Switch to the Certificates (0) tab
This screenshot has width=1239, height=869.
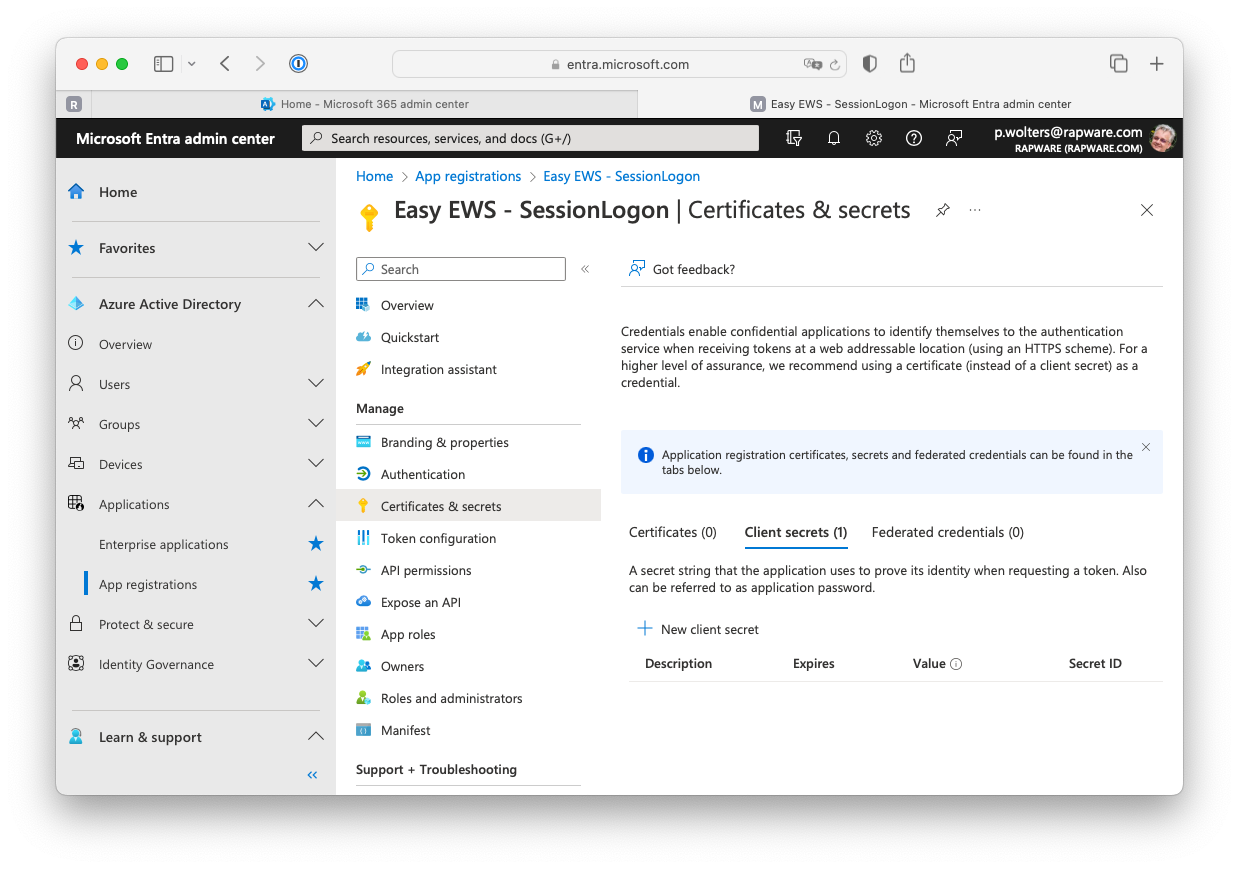tap(673, 532)
